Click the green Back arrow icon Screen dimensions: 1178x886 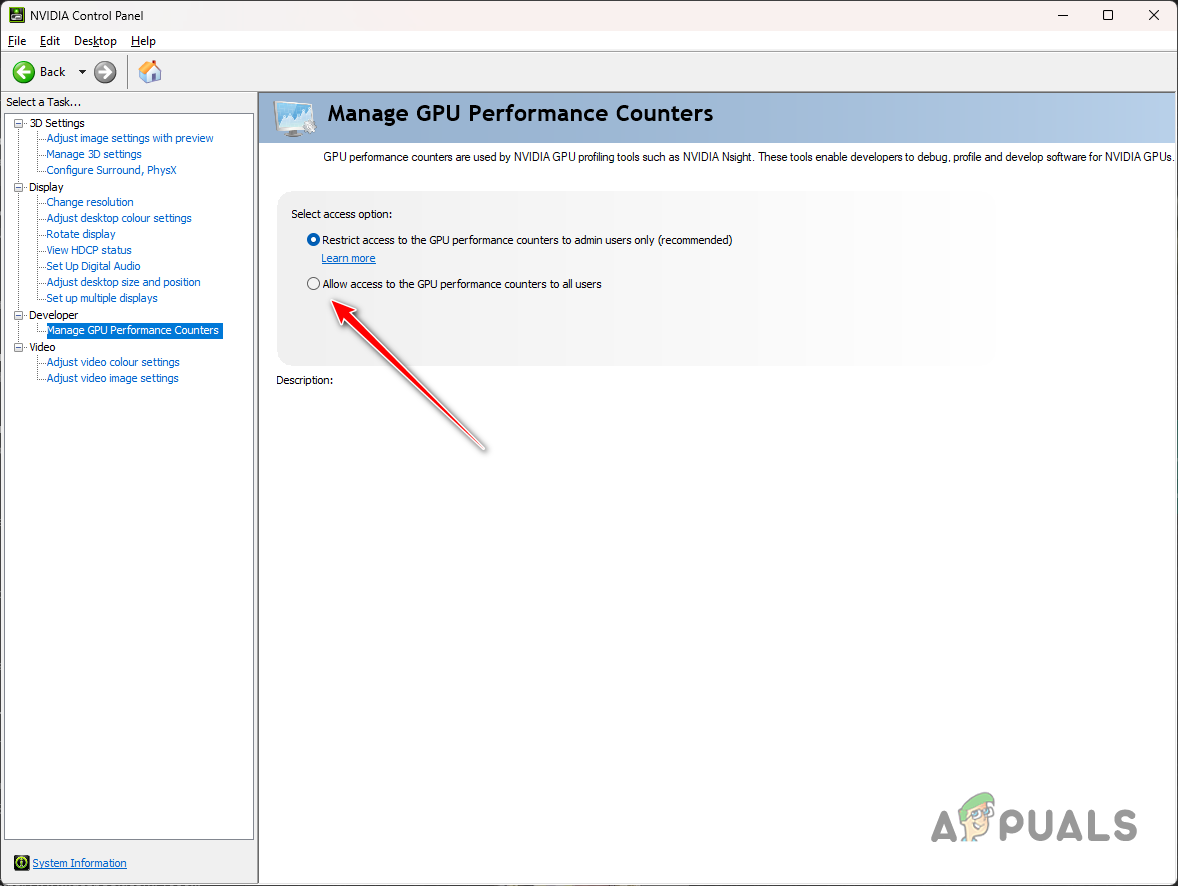click(25, 71)
